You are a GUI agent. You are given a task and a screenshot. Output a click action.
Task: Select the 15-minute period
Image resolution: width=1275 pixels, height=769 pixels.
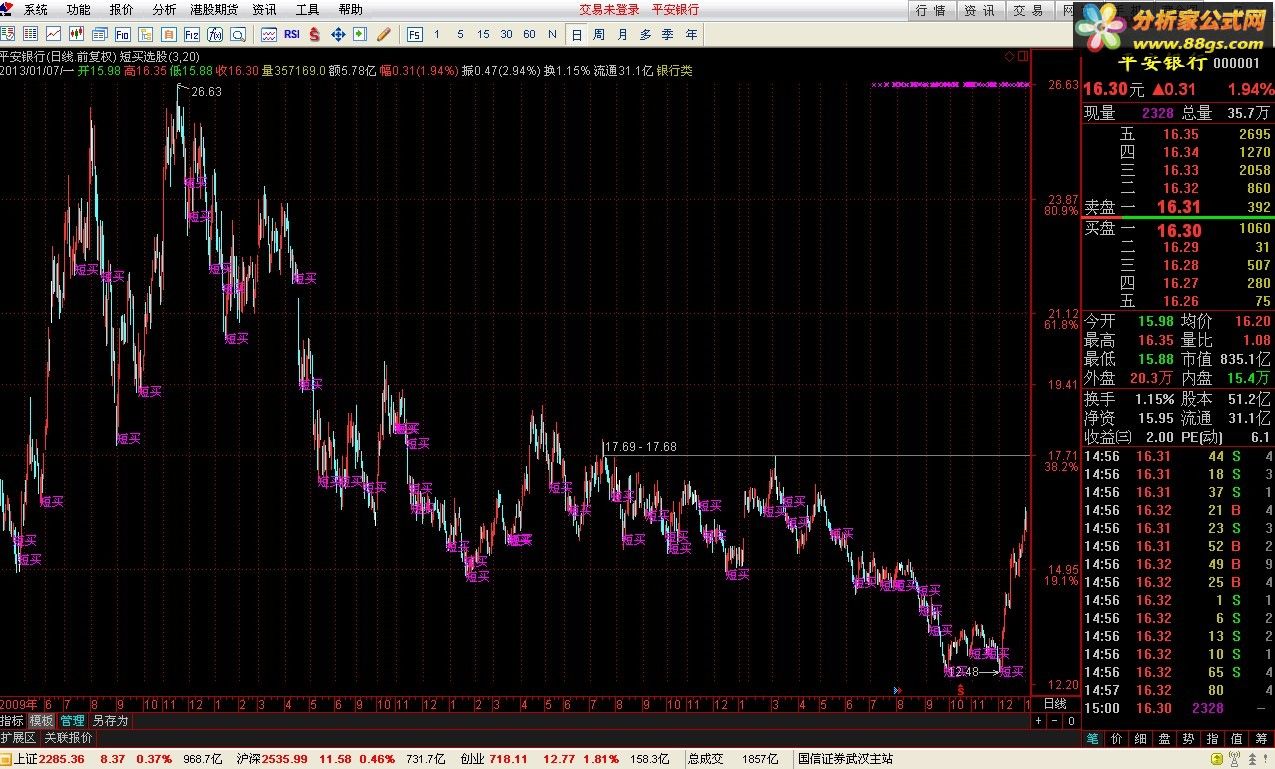[x=483, y=34]
